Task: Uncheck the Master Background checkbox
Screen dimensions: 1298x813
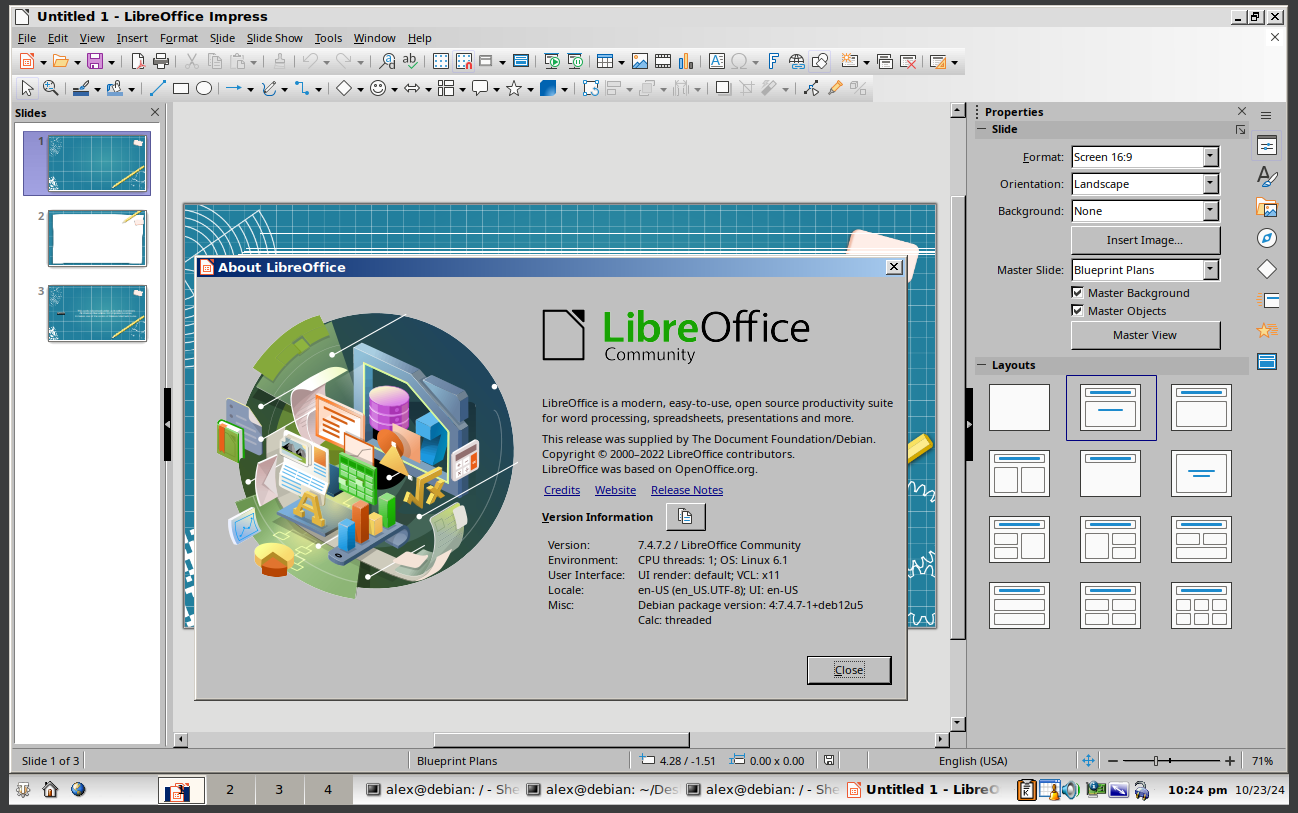Action: (x=1077, y=293)
